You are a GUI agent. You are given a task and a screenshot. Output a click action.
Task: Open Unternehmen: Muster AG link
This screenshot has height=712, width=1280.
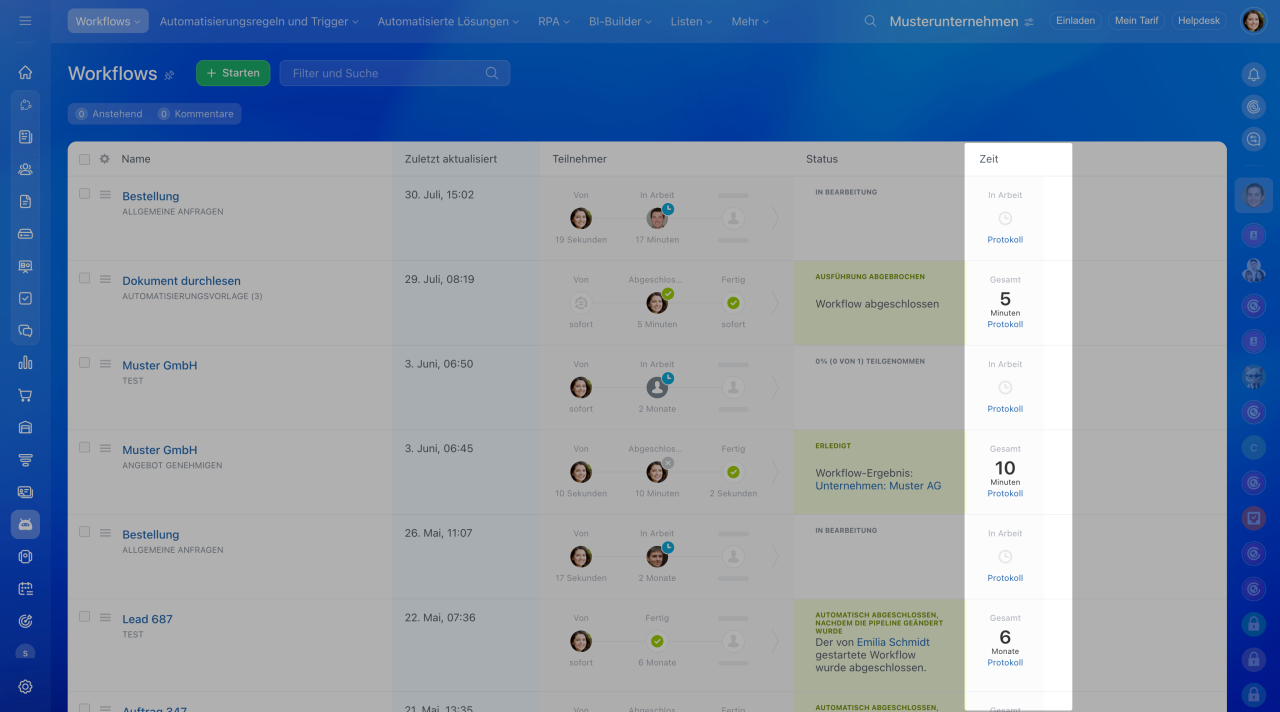pyautogui.click(x=878, y=486)
